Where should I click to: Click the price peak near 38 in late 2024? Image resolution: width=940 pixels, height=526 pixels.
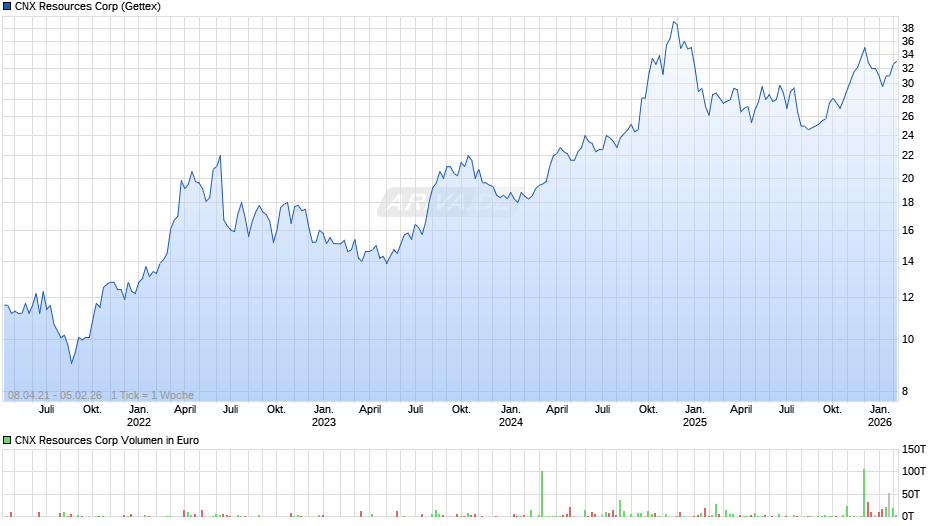pyautogui.click(x=674, y=23)
